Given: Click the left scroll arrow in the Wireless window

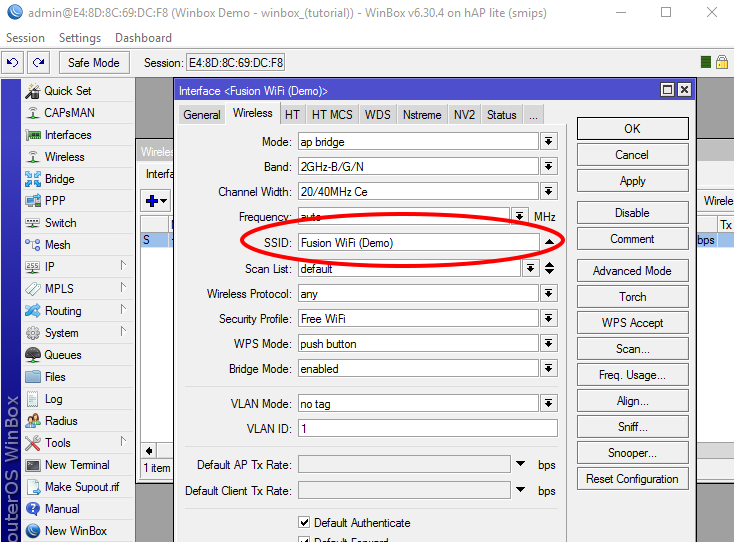Looking at the screenshot, I should (149, 451).
